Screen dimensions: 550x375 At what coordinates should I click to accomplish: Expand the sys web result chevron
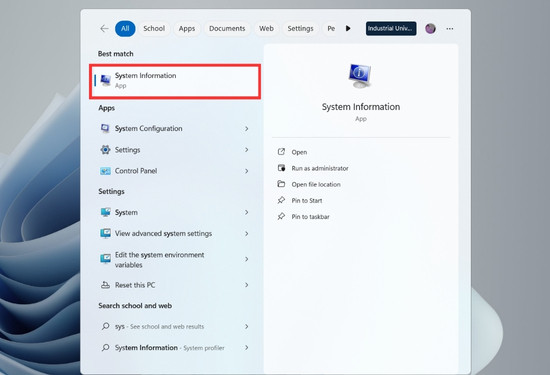[x=247, y=327]
